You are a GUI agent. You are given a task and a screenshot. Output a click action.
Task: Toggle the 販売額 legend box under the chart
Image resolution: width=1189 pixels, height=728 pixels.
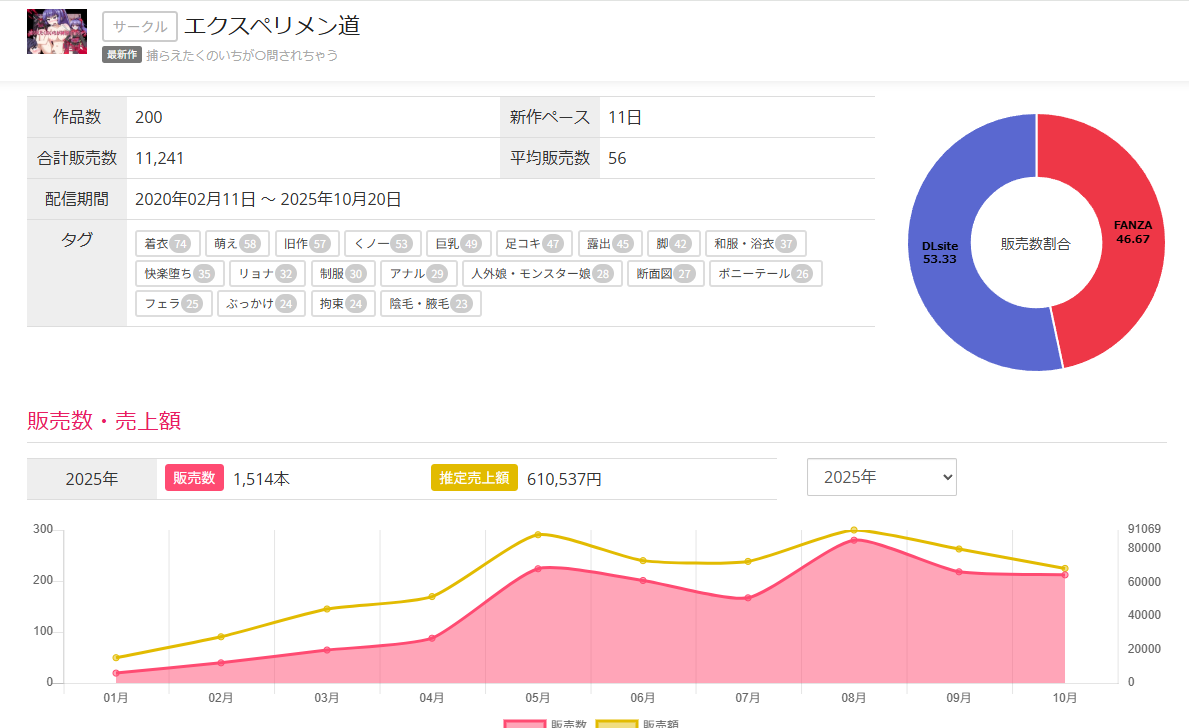pos(616,723)
